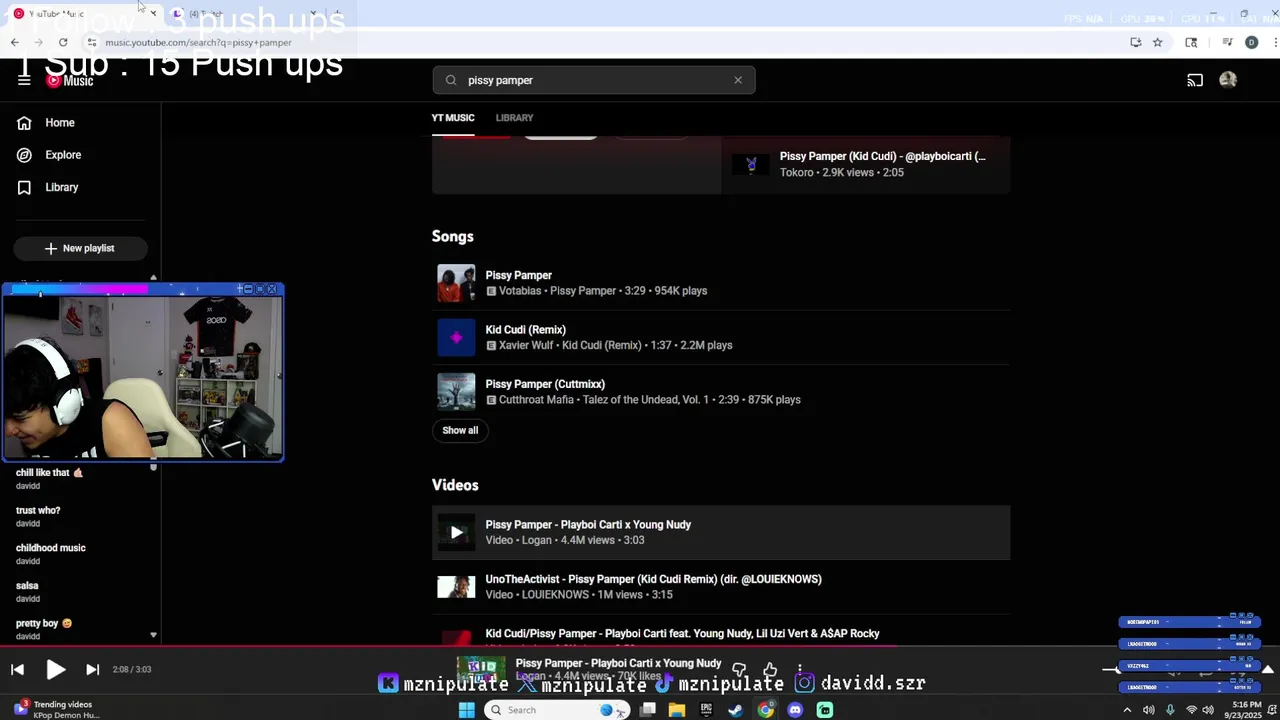The image size is (1280, 720).
Task: Click the sidebar playlist scroll-down arrow
Action: coord(153,635)
